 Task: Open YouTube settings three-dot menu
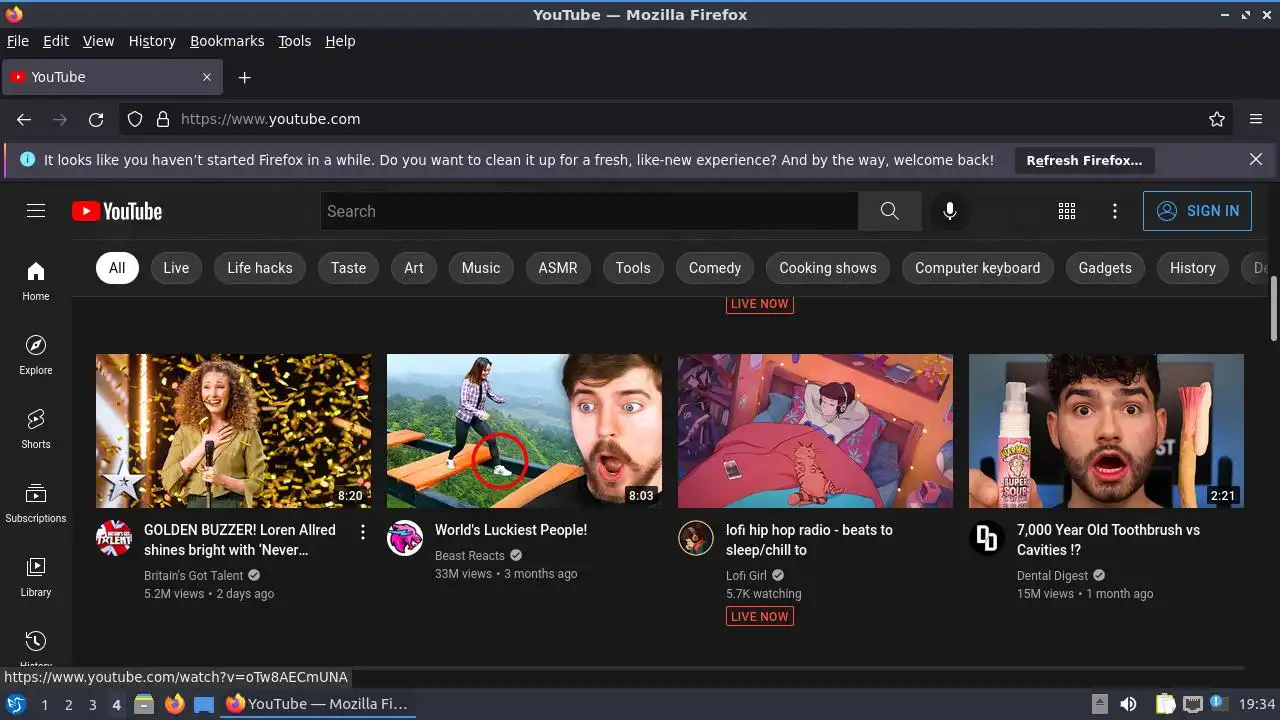click(x=1115, y=211)
